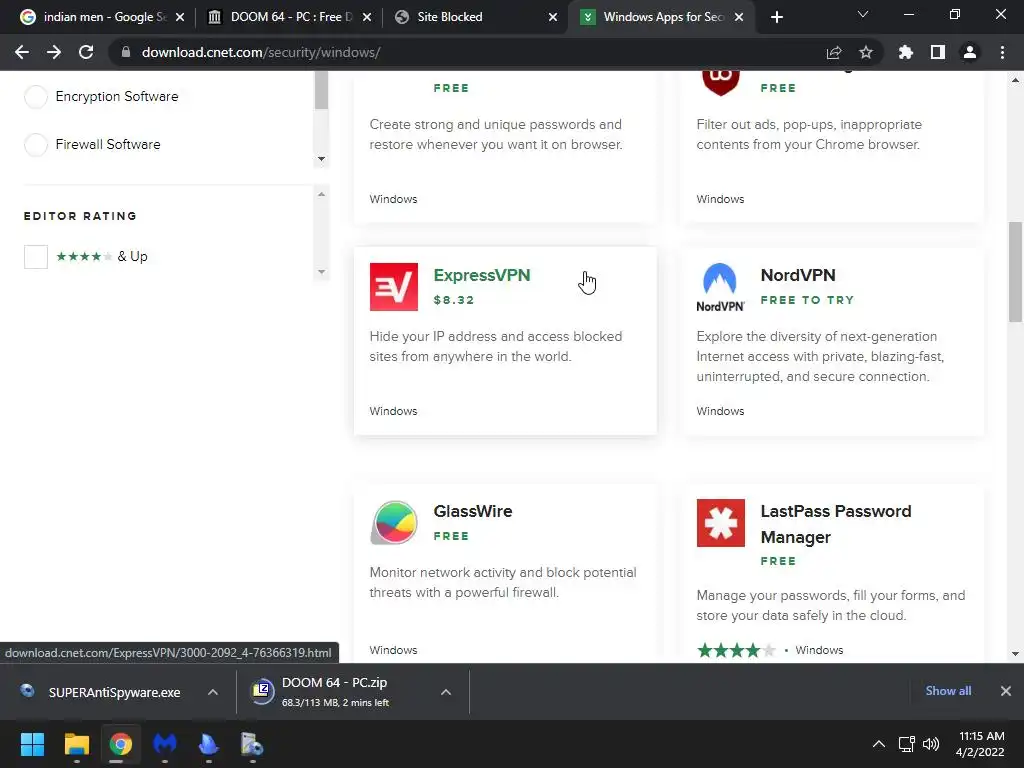Click Show all downloads
The image size is (1024, 768).
tap(948, 691)
